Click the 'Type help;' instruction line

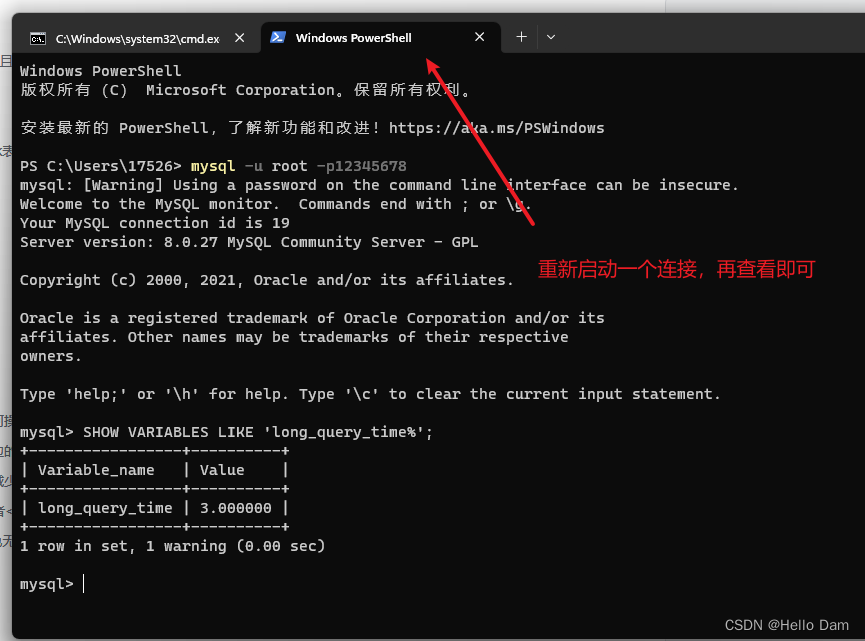coord(370,394)
